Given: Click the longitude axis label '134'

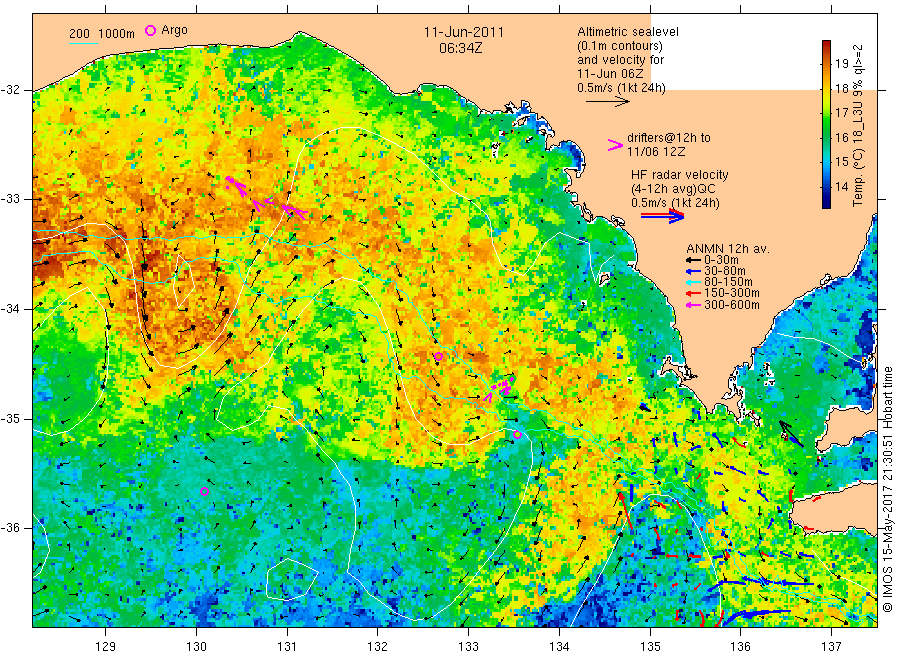Looking at the screenshot, I should pos(559,646).
